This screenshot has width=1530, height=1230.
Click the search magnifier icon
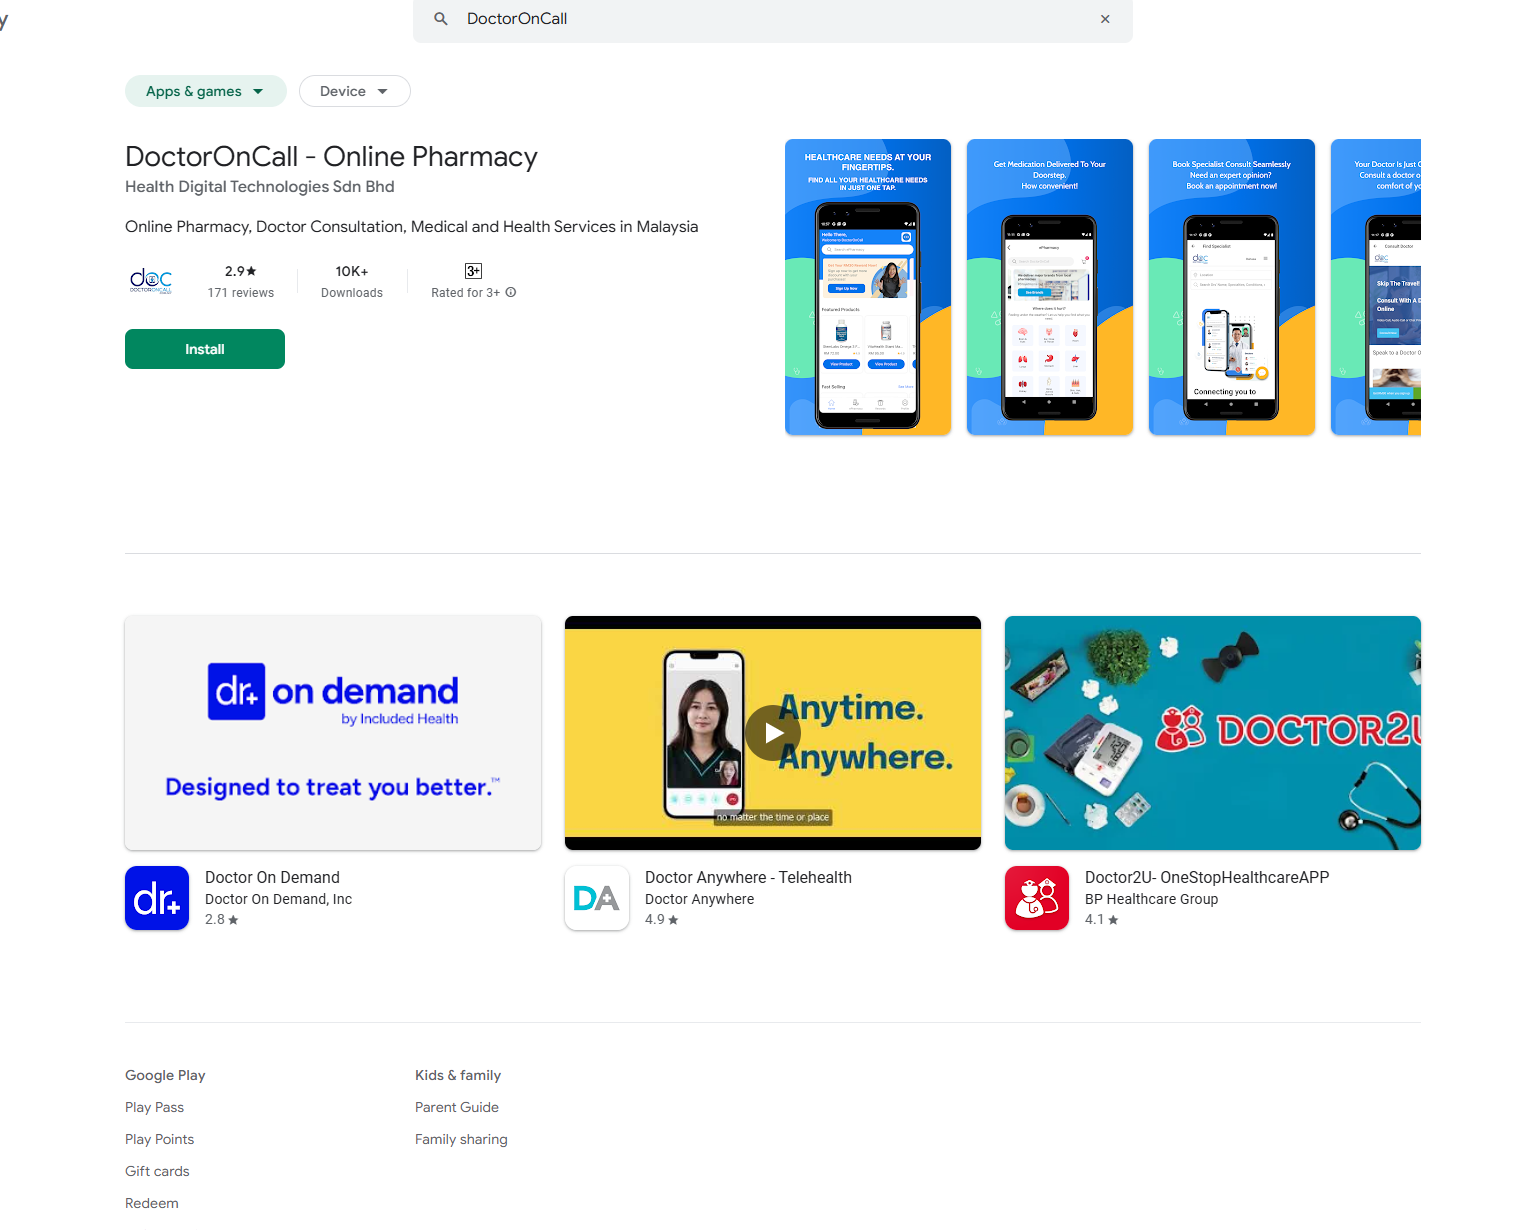(x=441, y=19)
